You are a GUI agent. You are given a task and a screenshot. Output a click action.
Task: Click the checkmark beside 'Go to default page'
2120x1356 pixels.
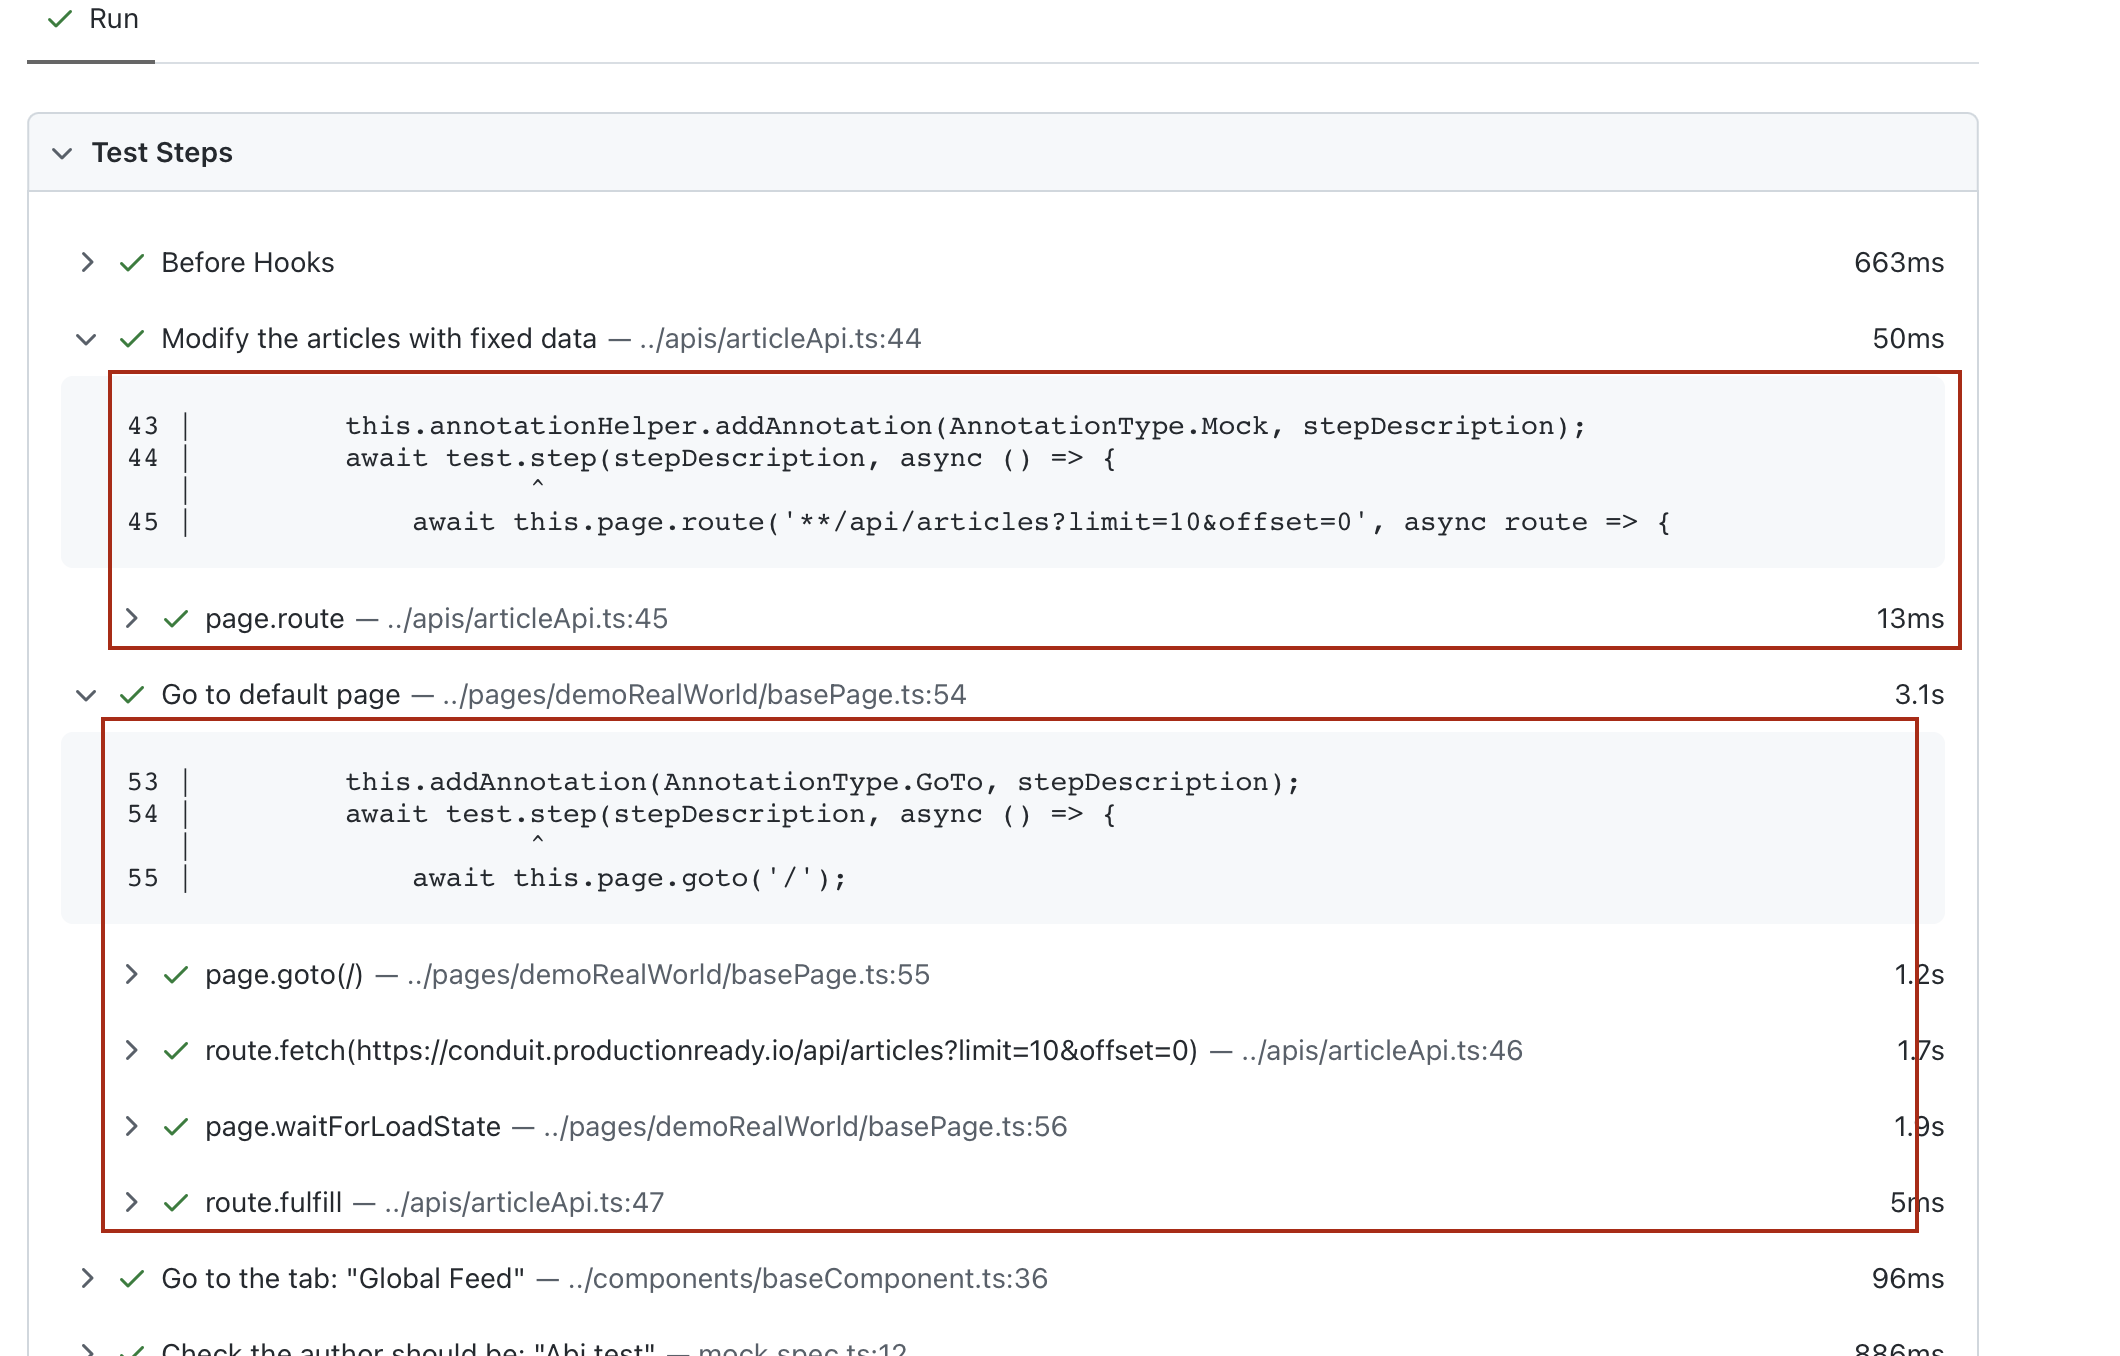131,693
